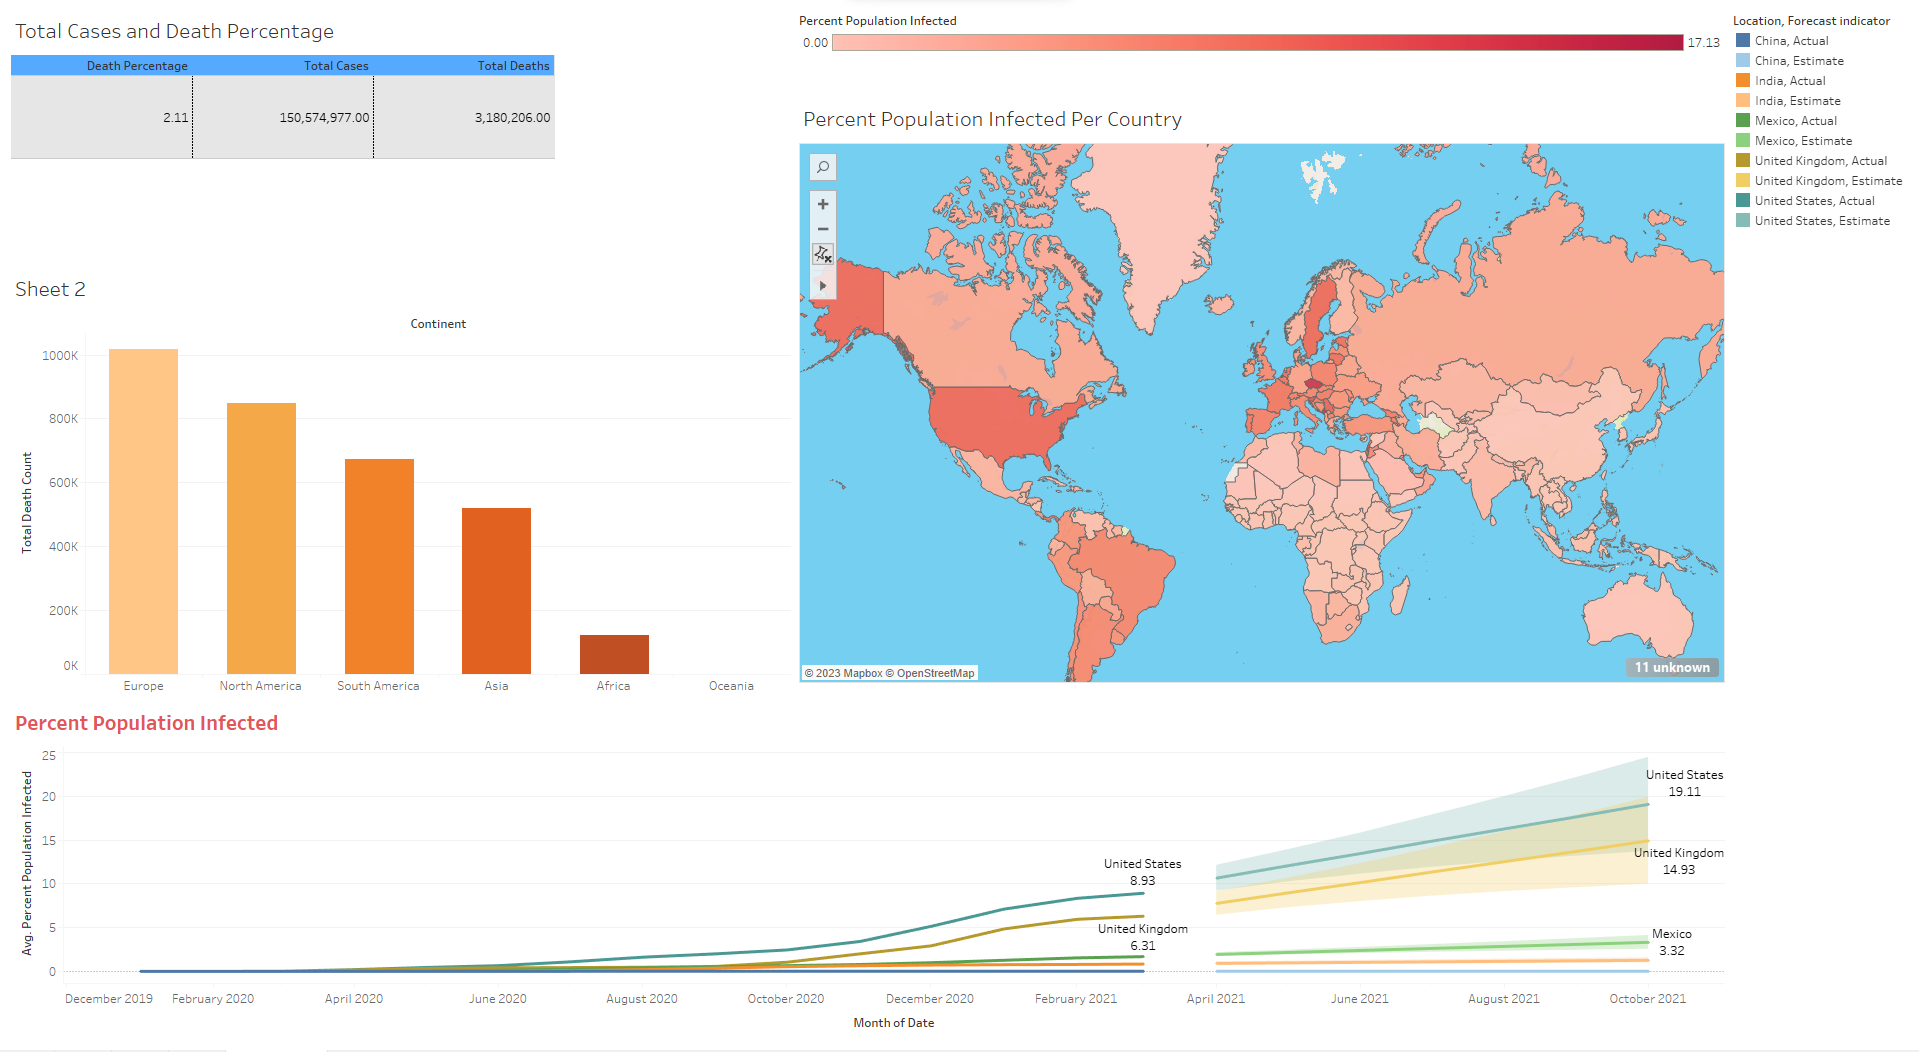
Task: Expand the map tools flyout arrow
Action: pos(823,285)
